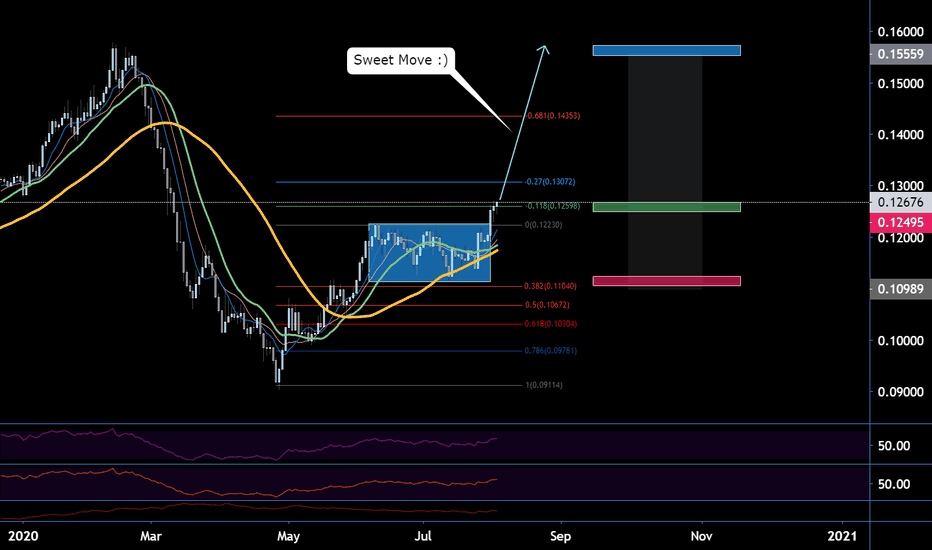
Task: Select the 0.10989 price label
Action: click(900, 289)
